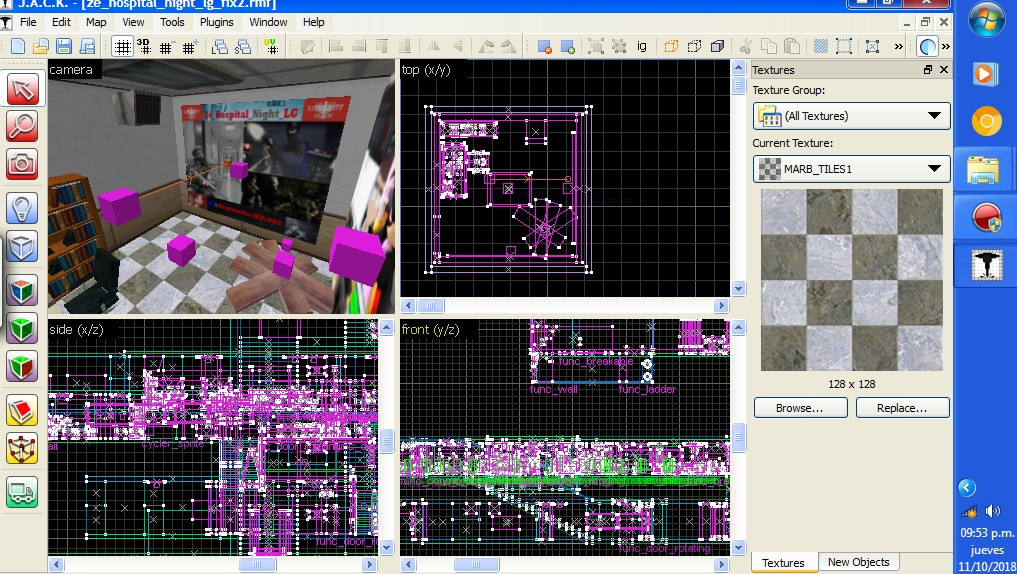Open the Window menu
1017x574 pixels.
coord(268,22)
